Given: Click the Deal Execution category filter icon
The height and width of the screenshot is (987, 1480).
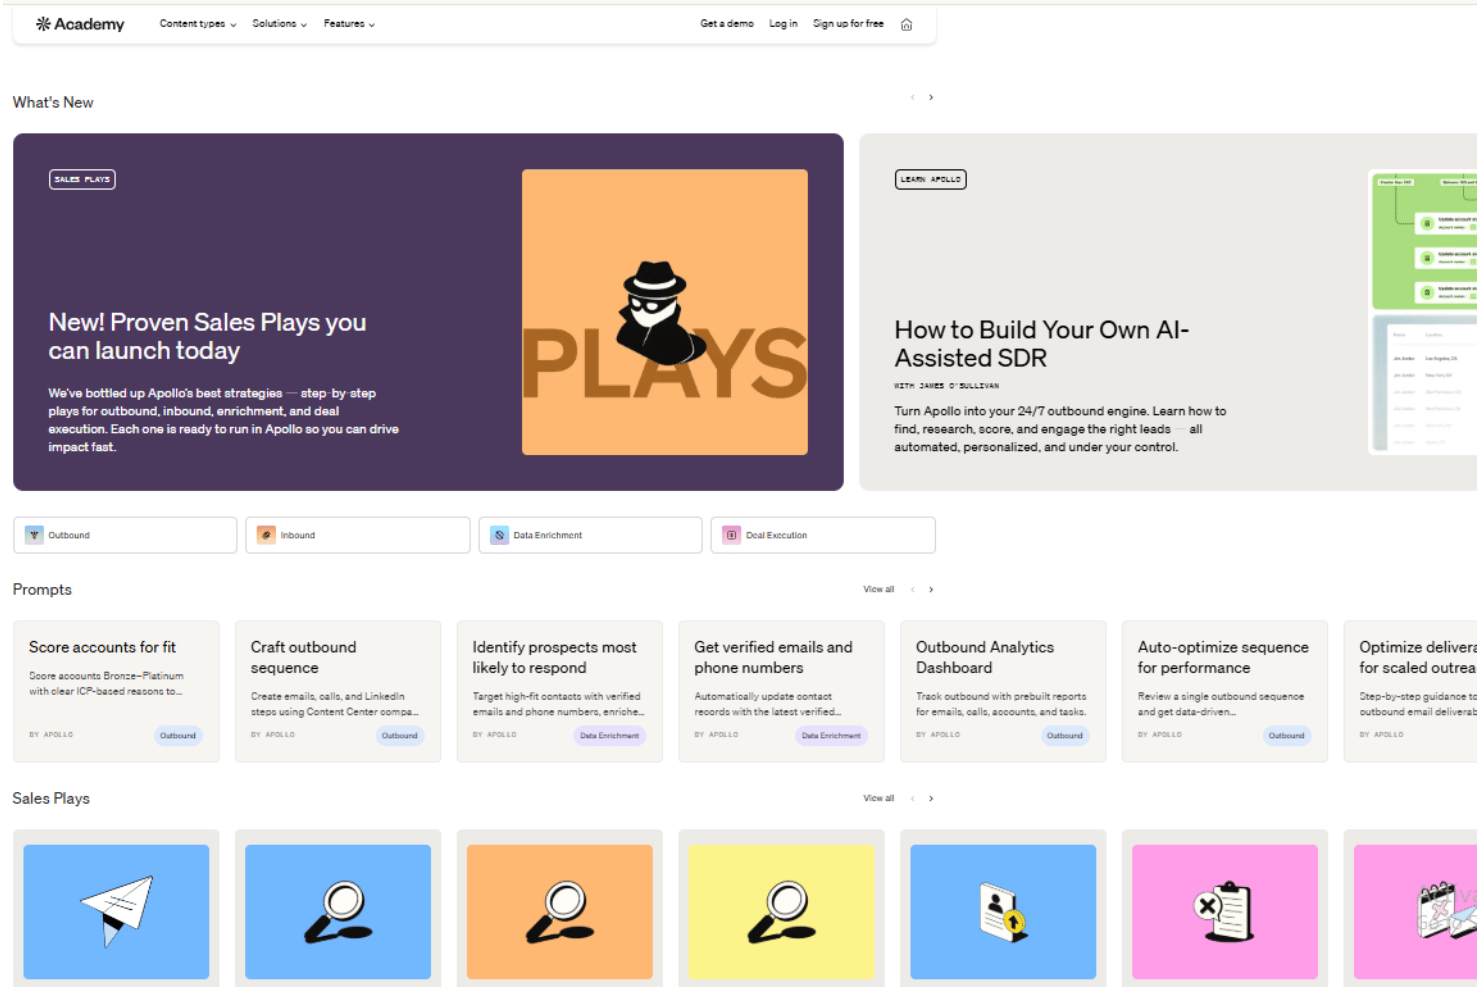Looking at the screenshot, I should pyautogui.click(x=732, y=535).
